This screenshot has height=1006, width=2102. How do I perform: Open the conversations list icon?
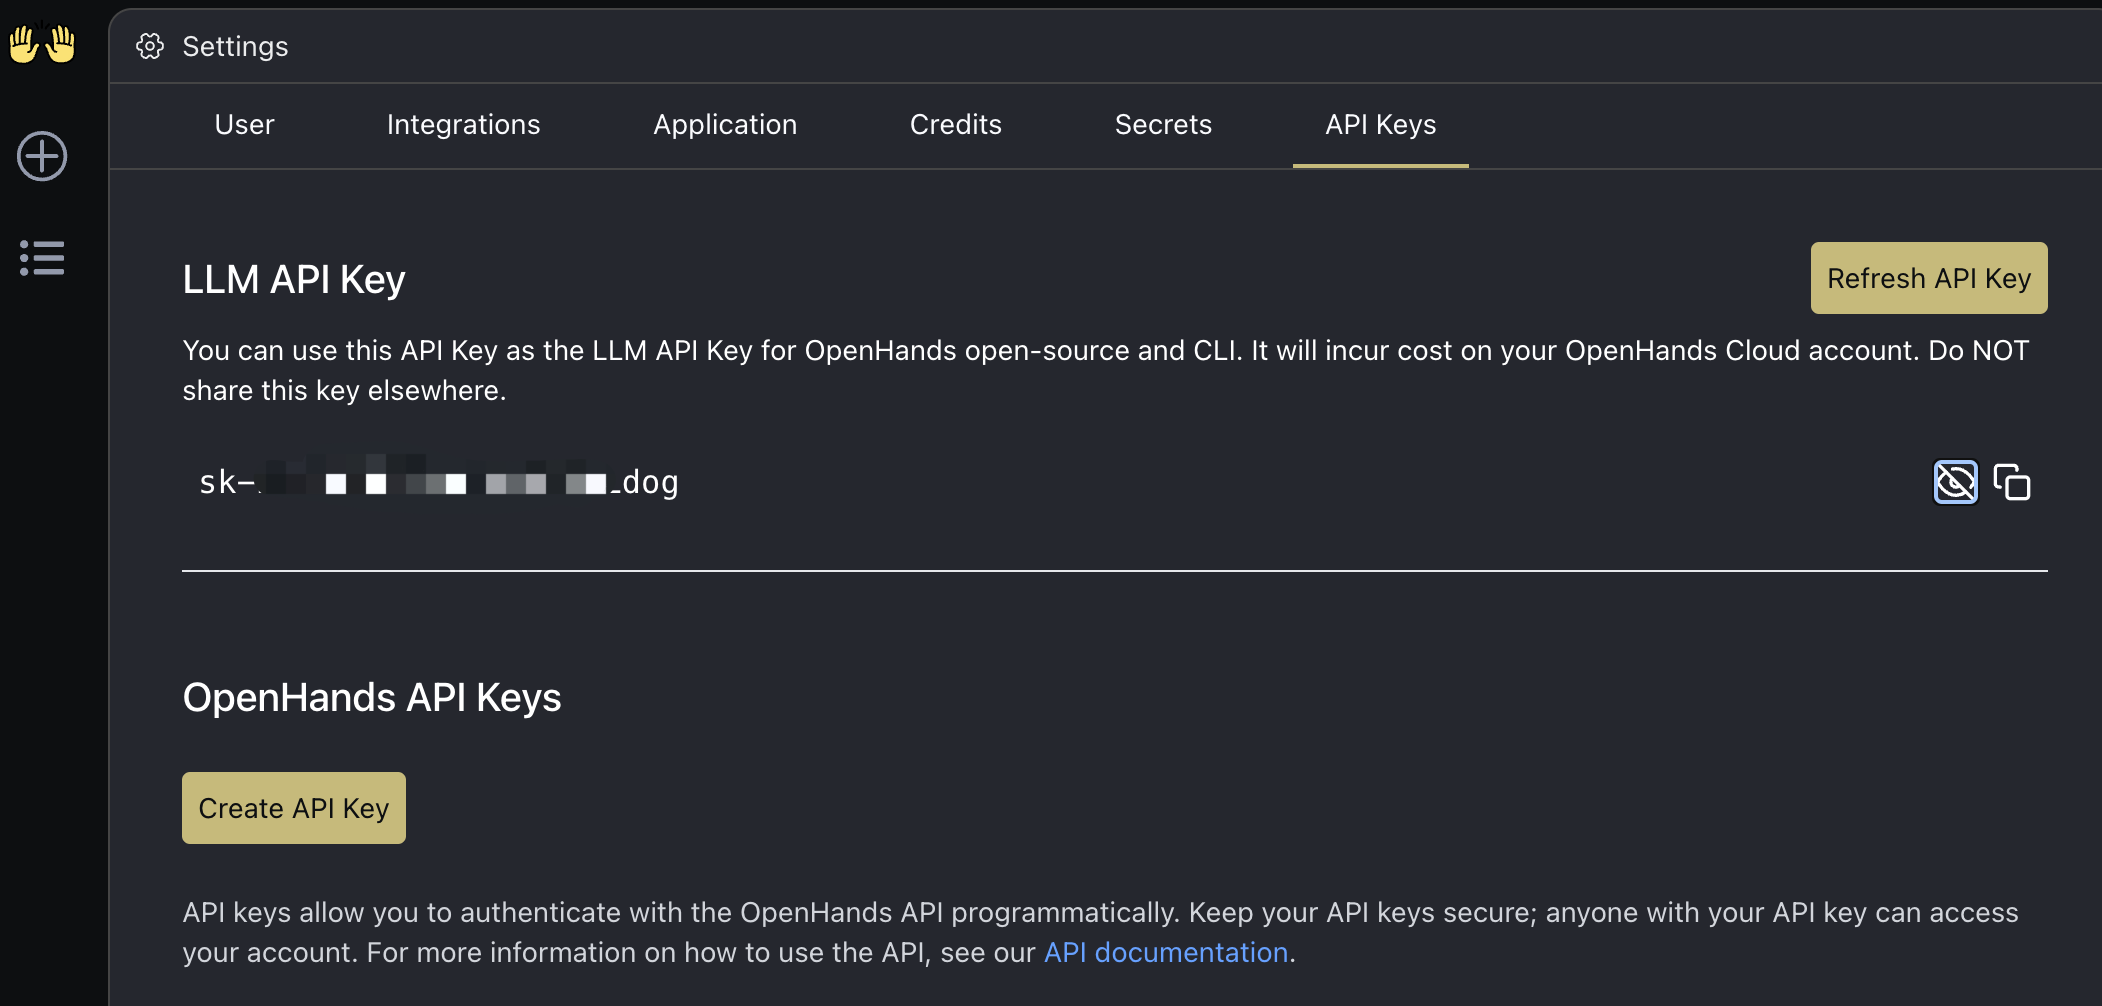[x=42, y=258]
